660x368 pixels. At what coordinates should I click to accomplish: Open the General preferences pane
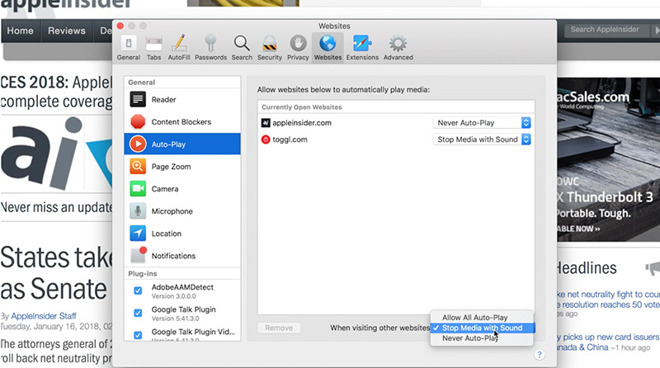point(128,48)
